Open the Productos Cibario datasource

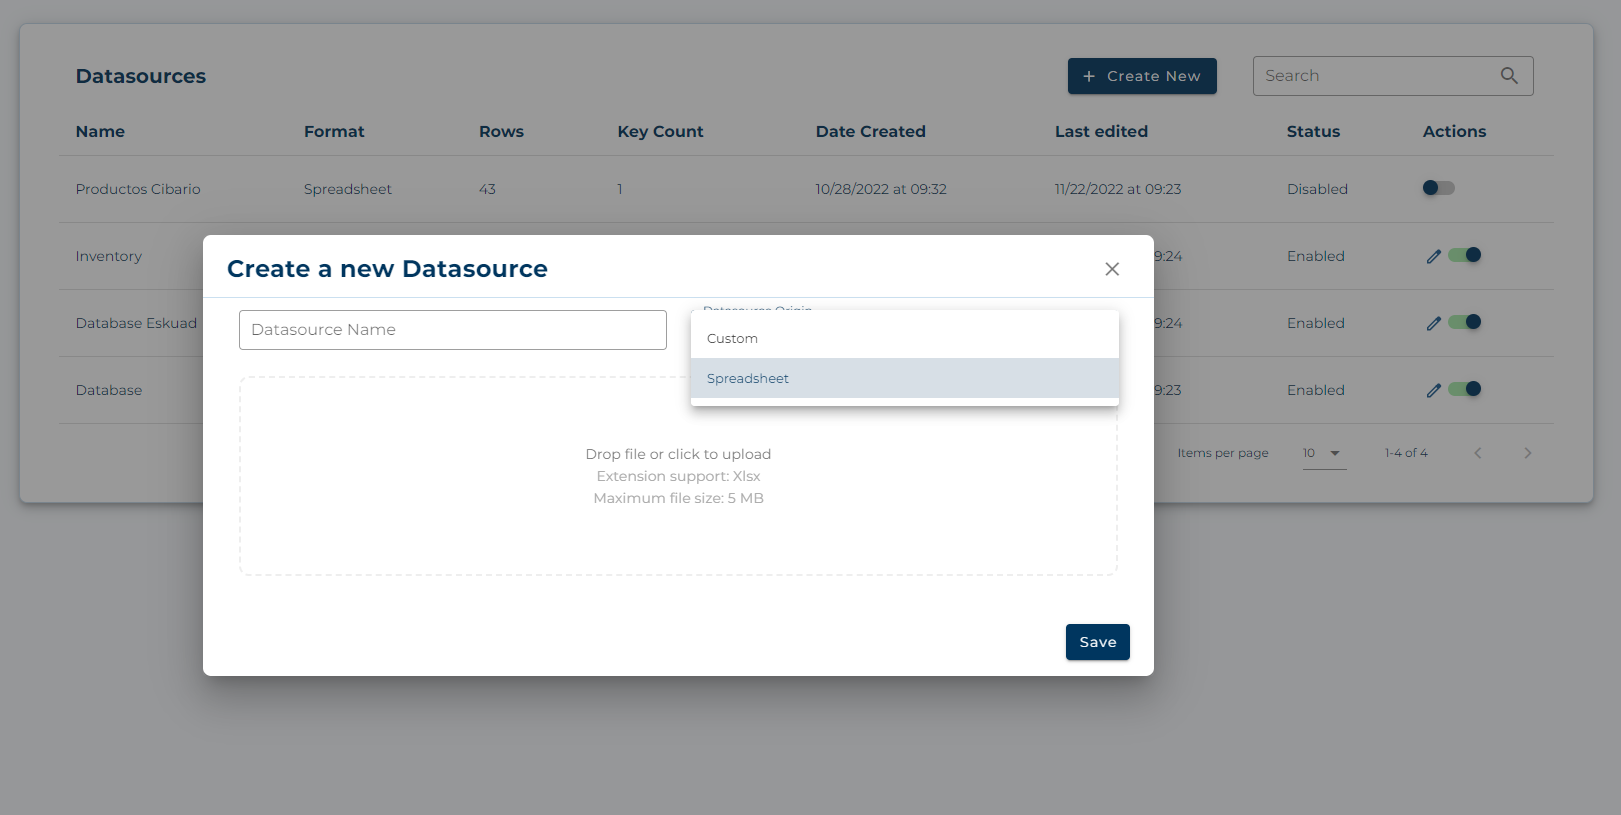point(138,189)
